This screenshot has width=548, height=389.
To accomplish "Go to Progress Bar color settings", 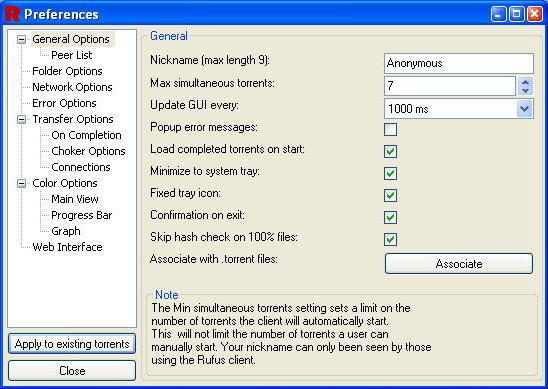I will 81,215.
